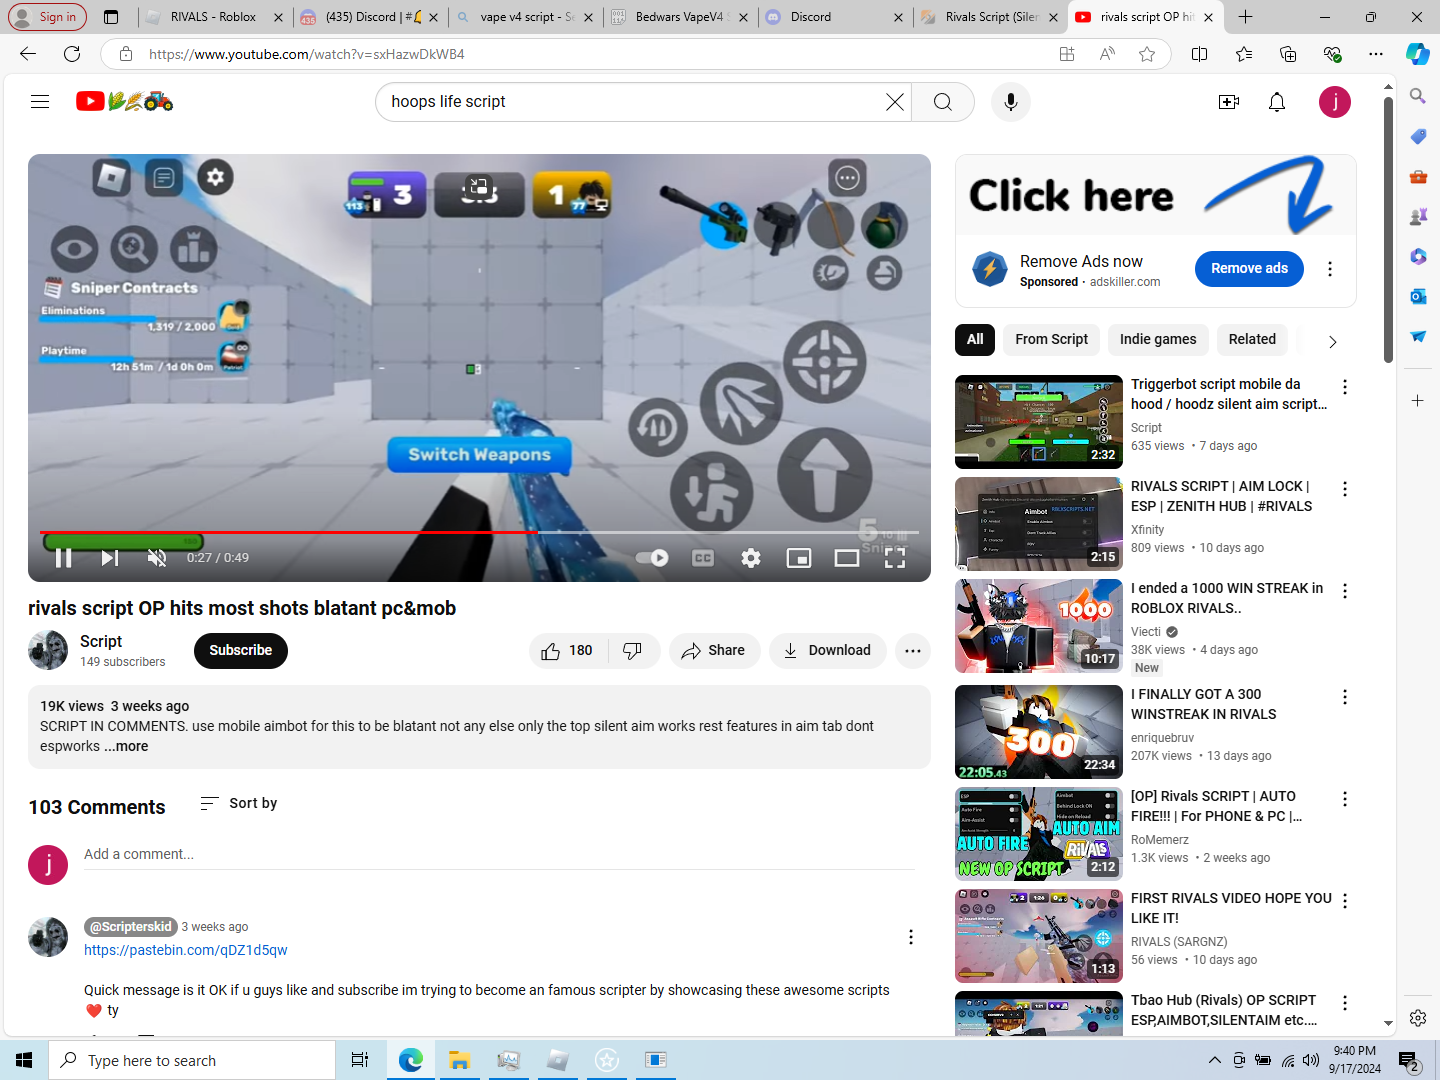Share this video
The image size is (1440, 1080).
[x=714, y=651]
